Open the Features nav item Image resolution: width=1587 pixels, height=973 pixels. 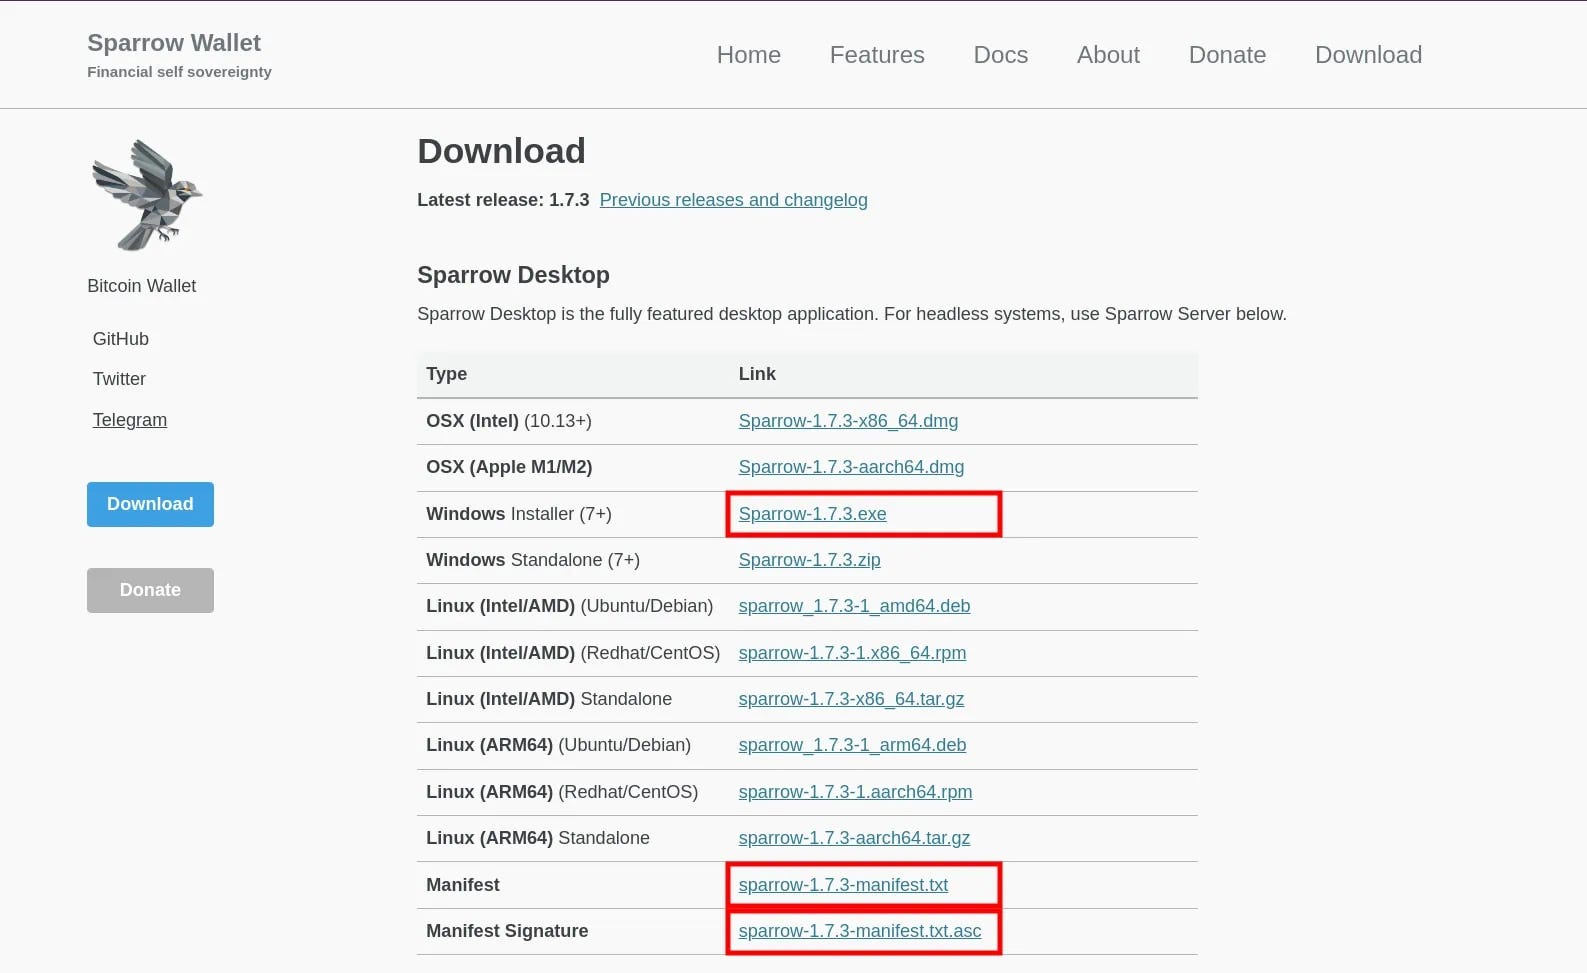point(877,55)
